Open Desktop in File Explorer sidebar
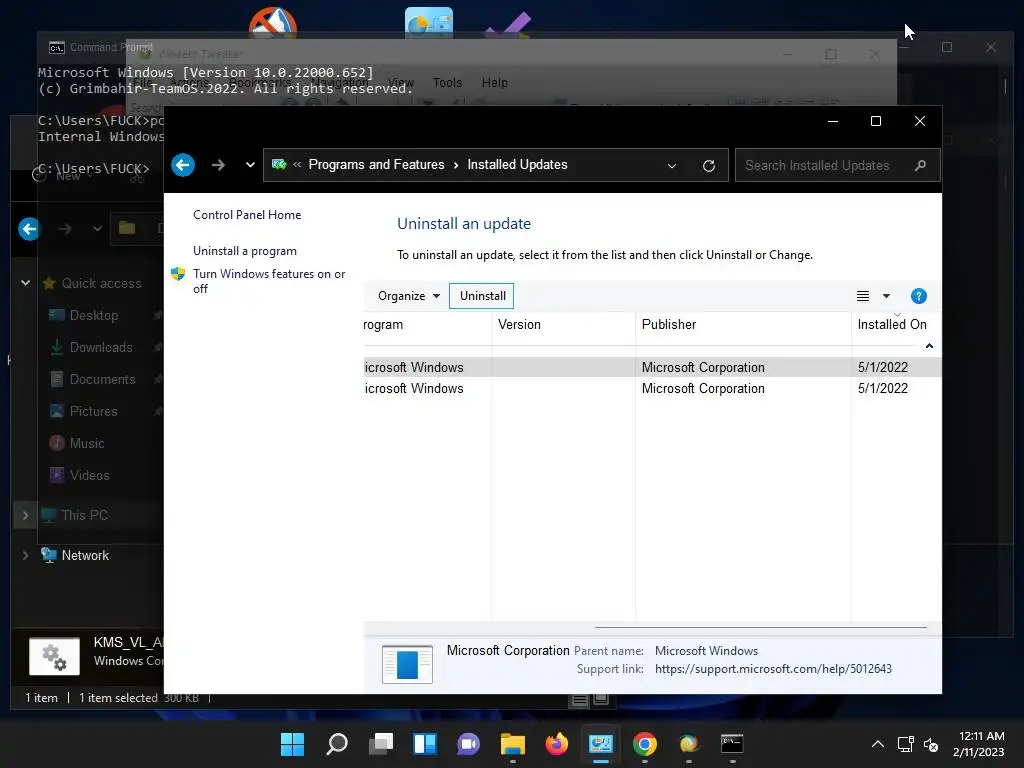This screenshot has height=768, width=1024. point(94,315)
